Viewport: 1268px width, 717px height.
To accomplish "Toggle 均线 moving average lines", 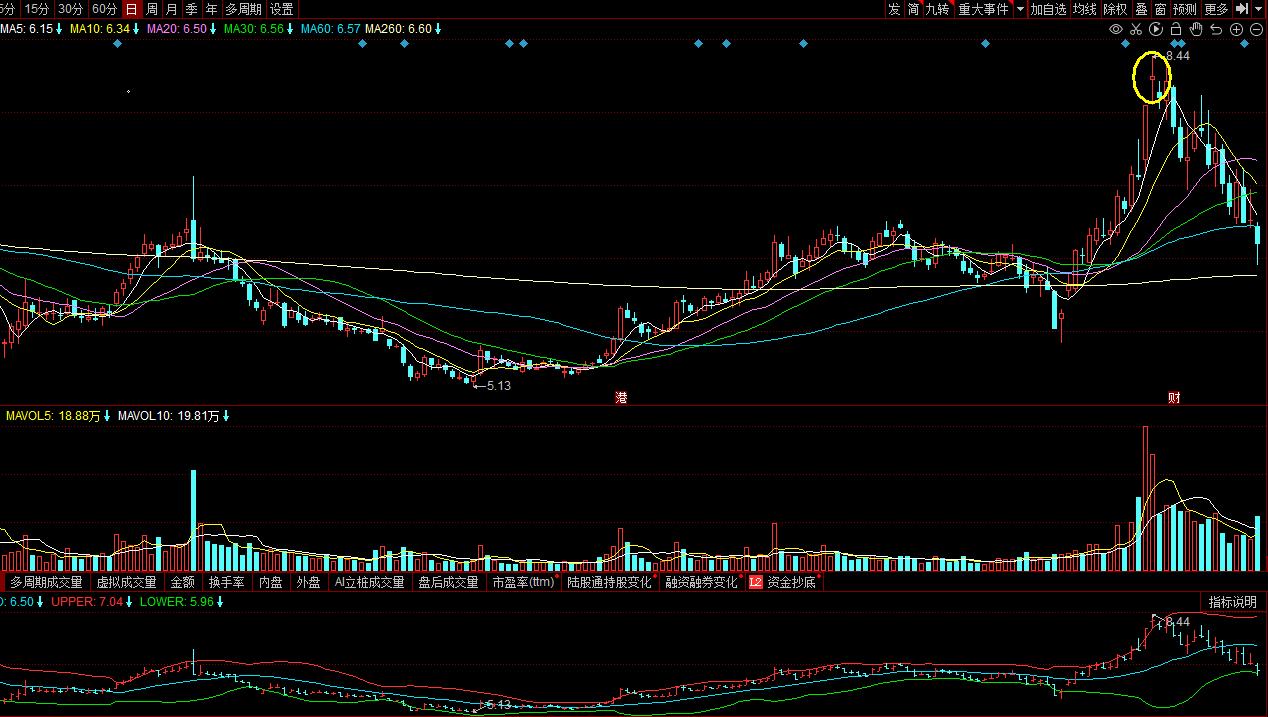I will point(1085,9).
